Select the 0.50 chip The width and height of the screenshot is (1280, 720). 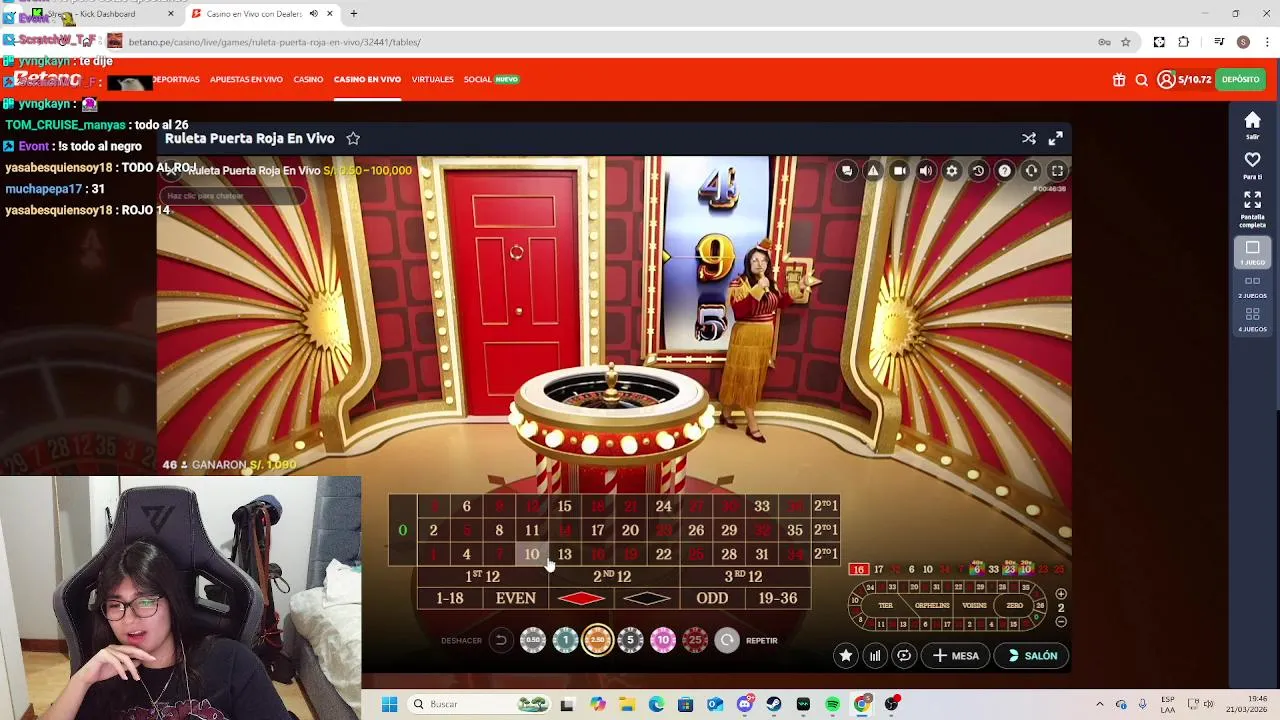point(533,640)
